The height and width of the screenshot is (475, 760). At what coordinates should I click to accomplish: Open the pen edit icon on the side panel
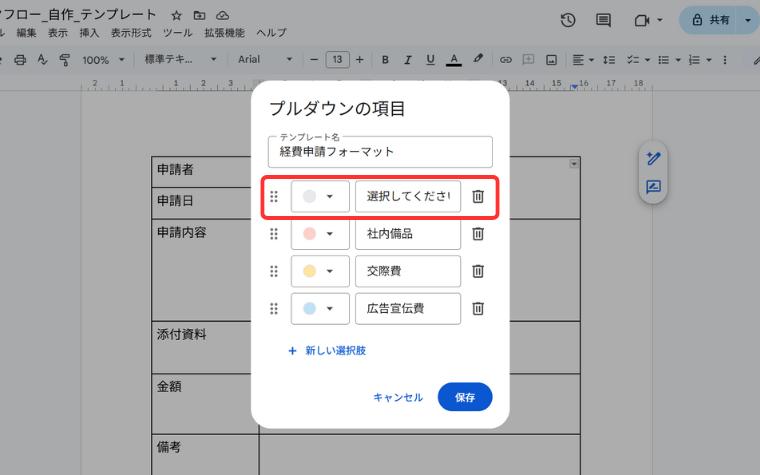tap(653, 158)
